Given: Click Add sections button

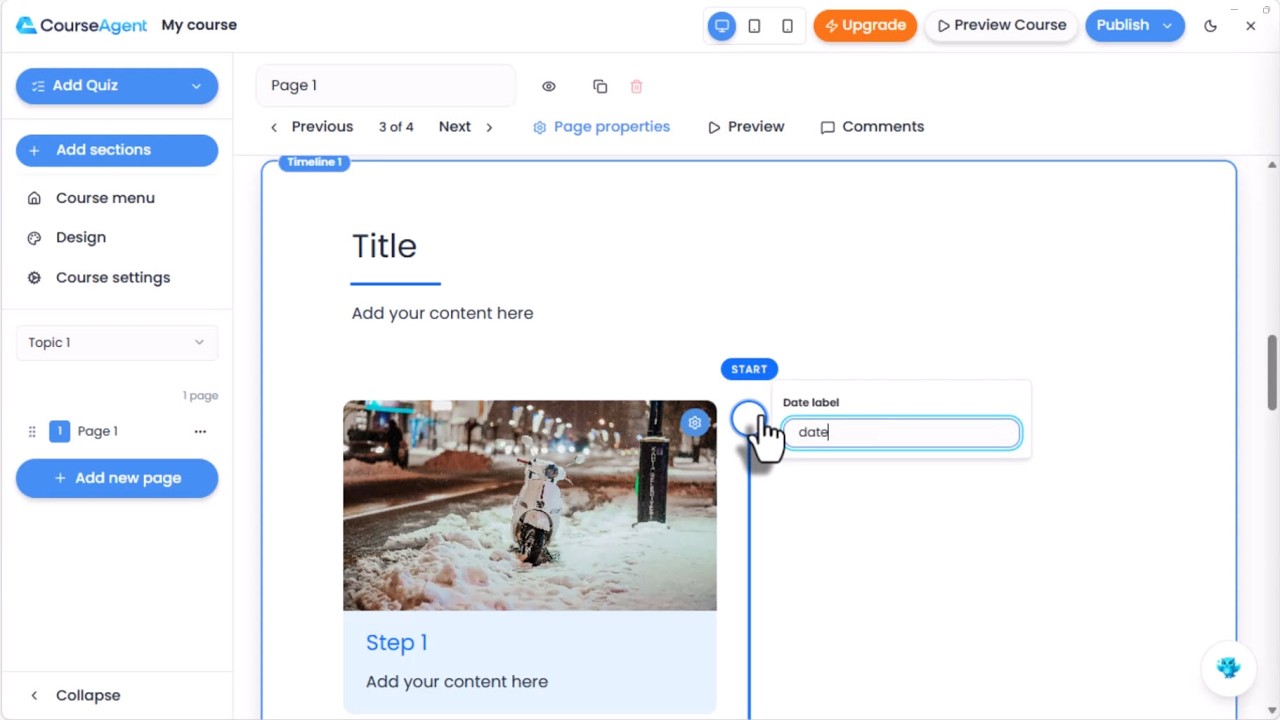Looking at the screenshot, I should tap(117, 150).
